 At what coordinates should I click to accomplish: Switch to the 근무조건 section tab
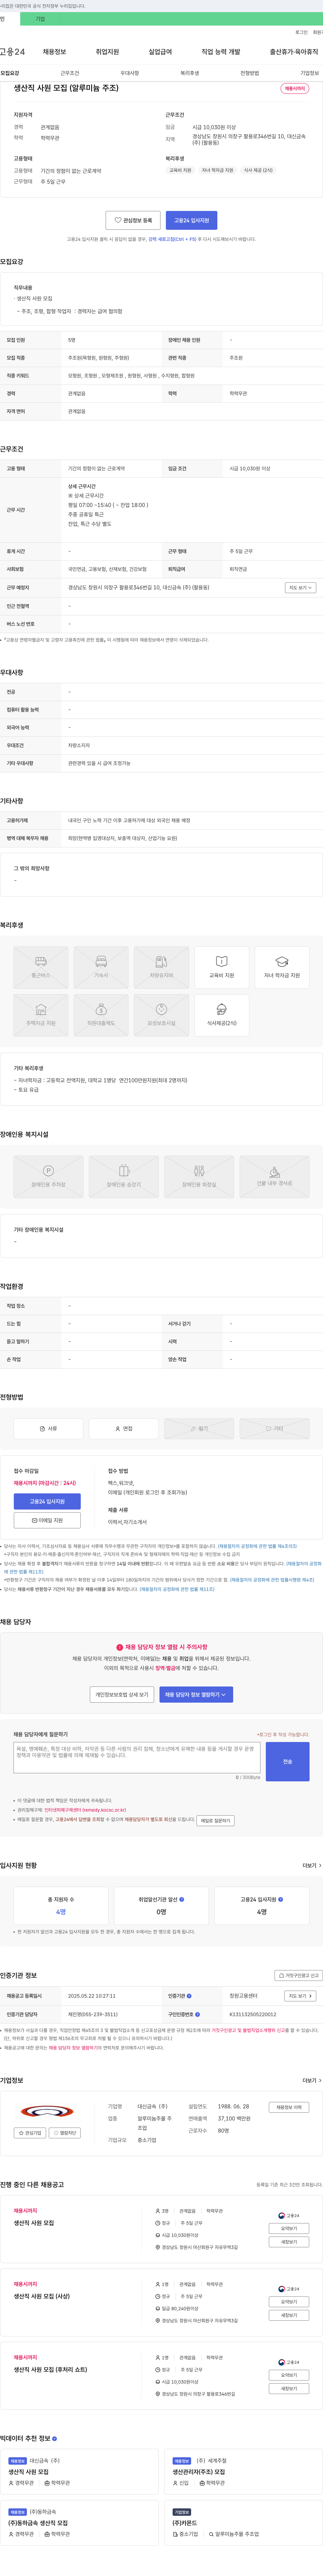point(70,73)
